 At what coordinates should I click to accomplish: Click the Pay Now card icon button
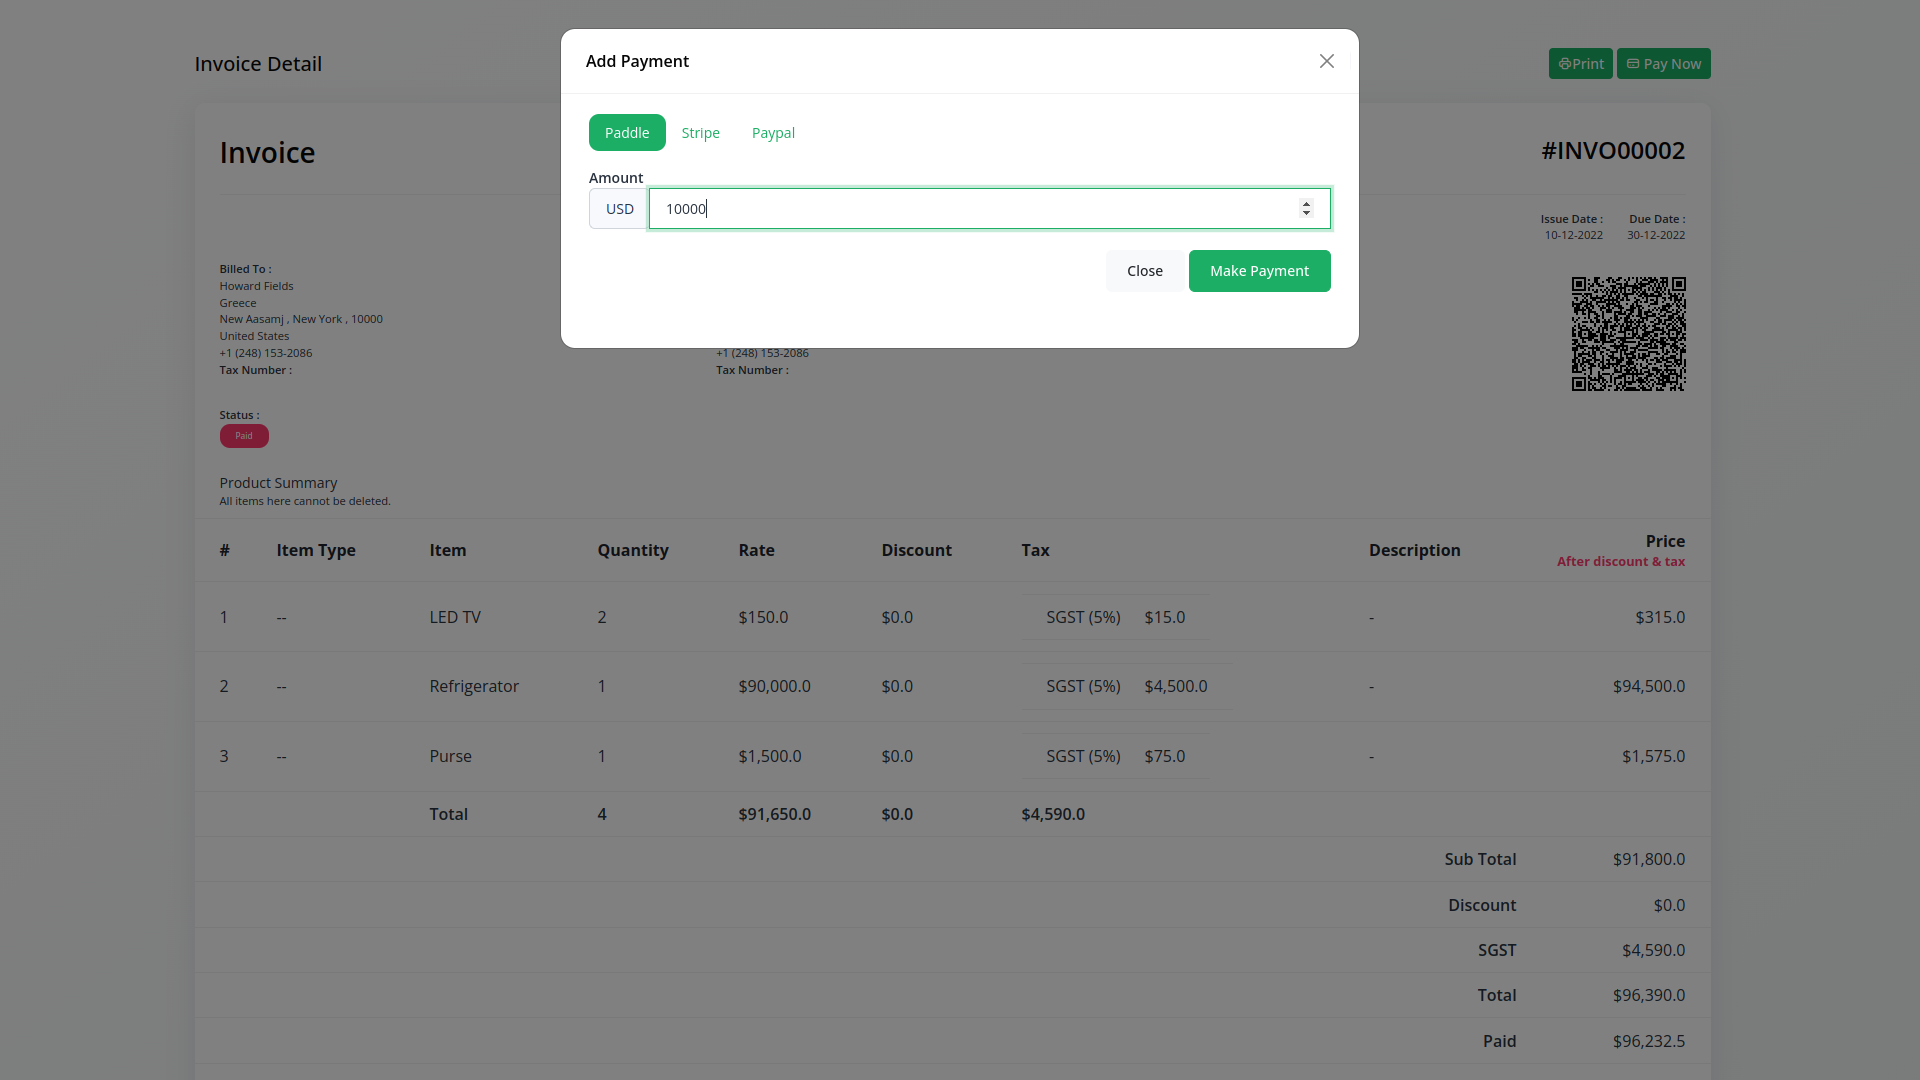coord(1663,64)
